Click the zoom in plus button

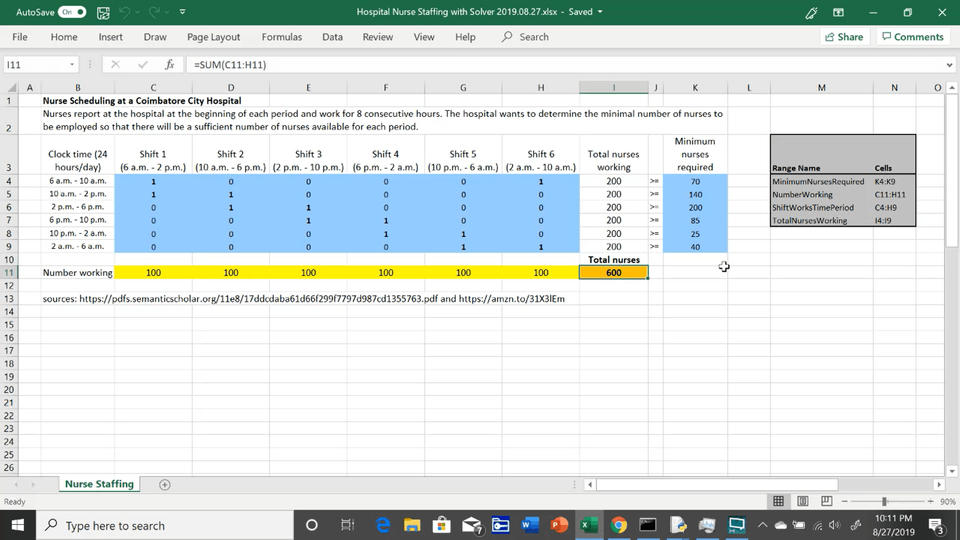click(931, 501)
